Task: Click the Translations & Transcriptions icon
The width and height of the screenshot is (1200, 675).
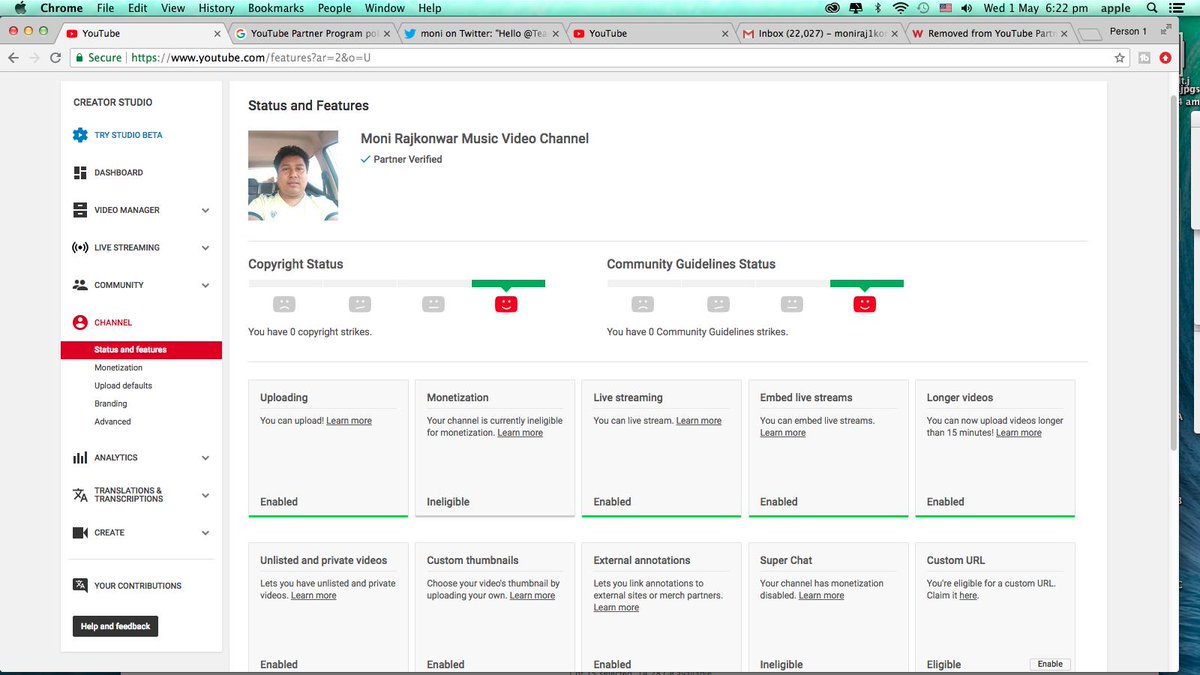Action: (80, 495)
